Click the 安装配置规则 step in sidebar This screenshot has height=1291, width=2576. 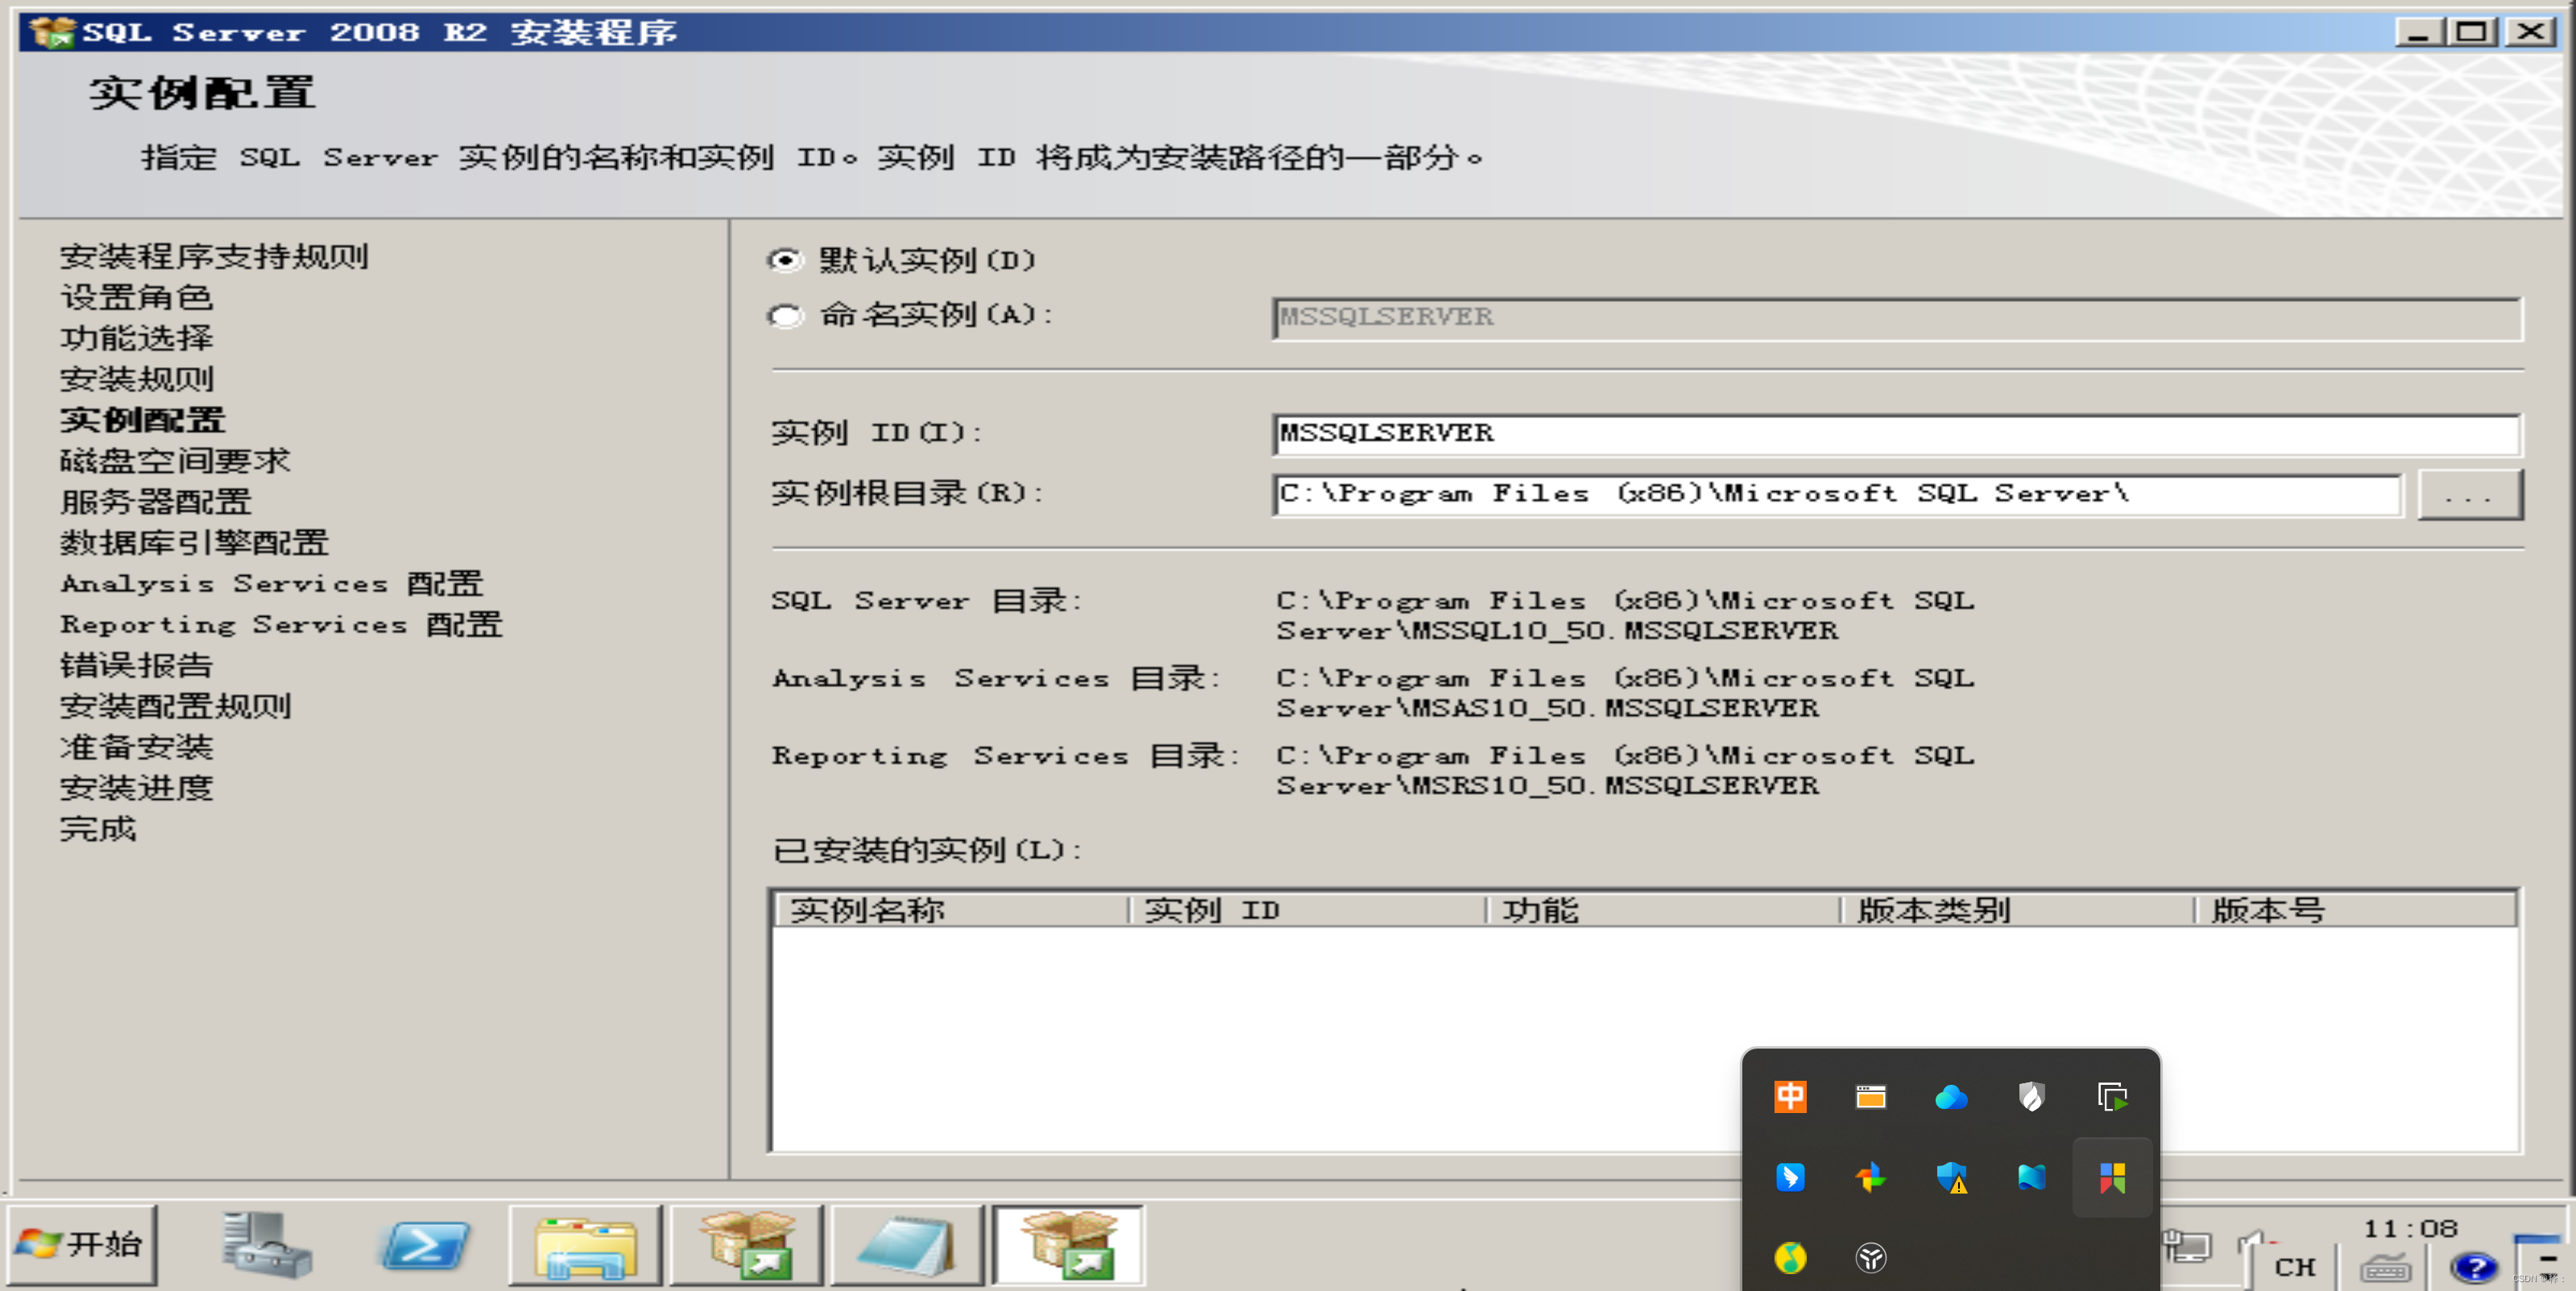[175, 707]
